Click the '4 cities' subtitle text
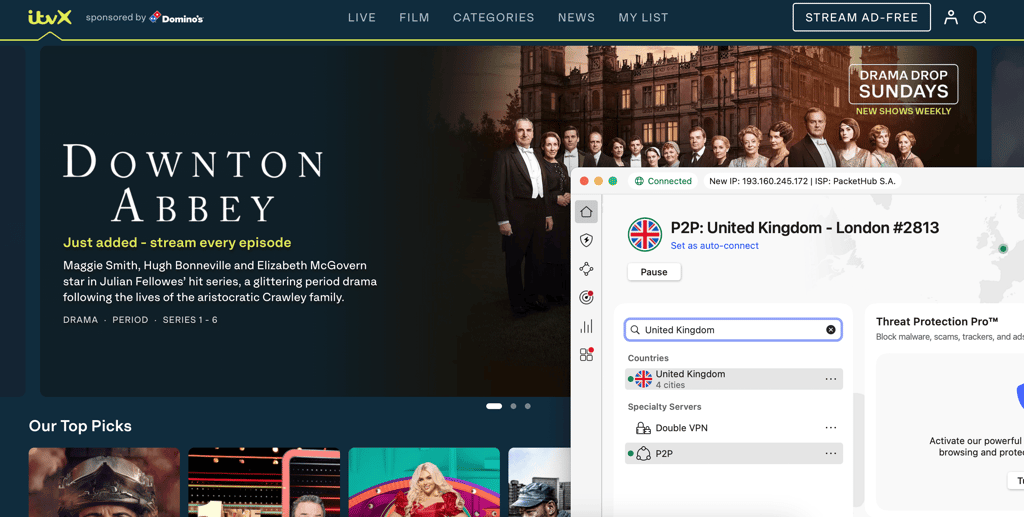The width and height of the screenshot is (1024, 517). (670, 385)
